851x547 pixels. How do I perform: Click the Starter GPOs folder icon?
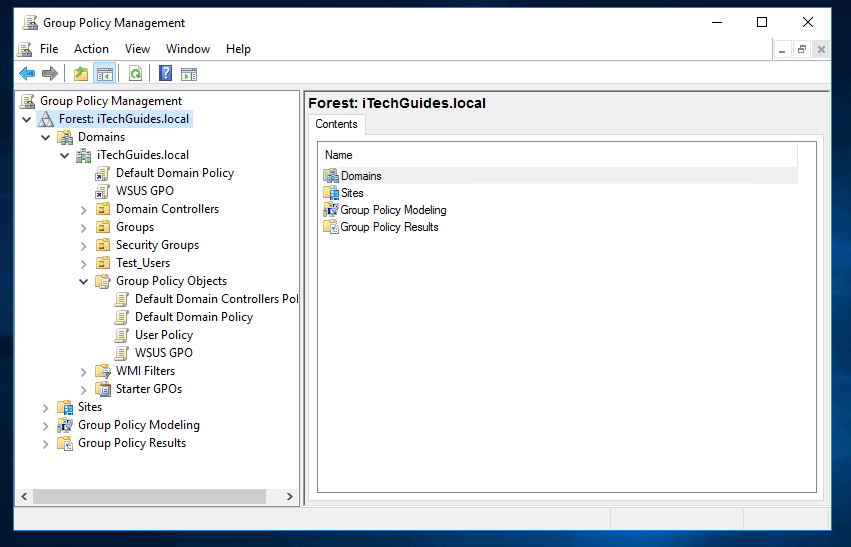tap(103, 389)
